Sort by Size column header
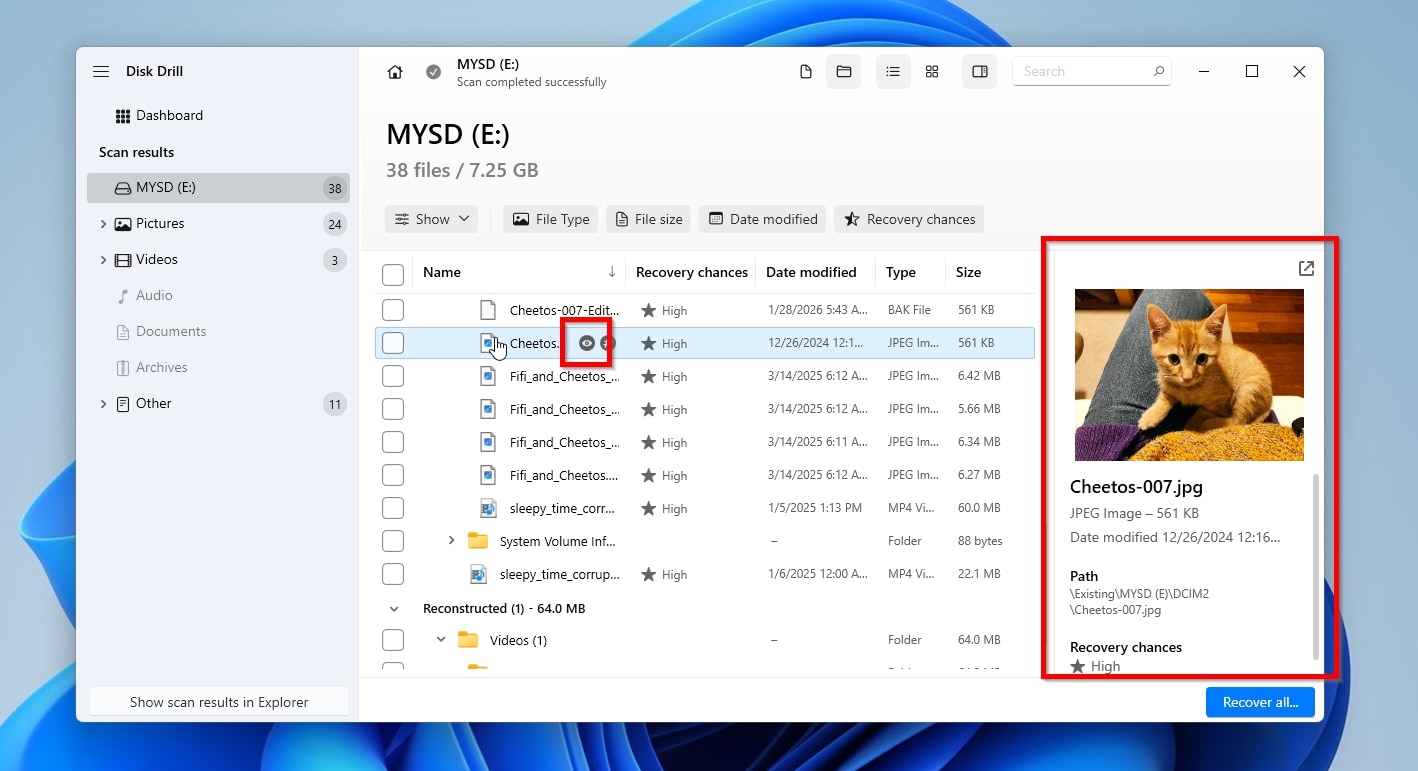The width and height of the screenshot is (1418, 771). [968, 272]
